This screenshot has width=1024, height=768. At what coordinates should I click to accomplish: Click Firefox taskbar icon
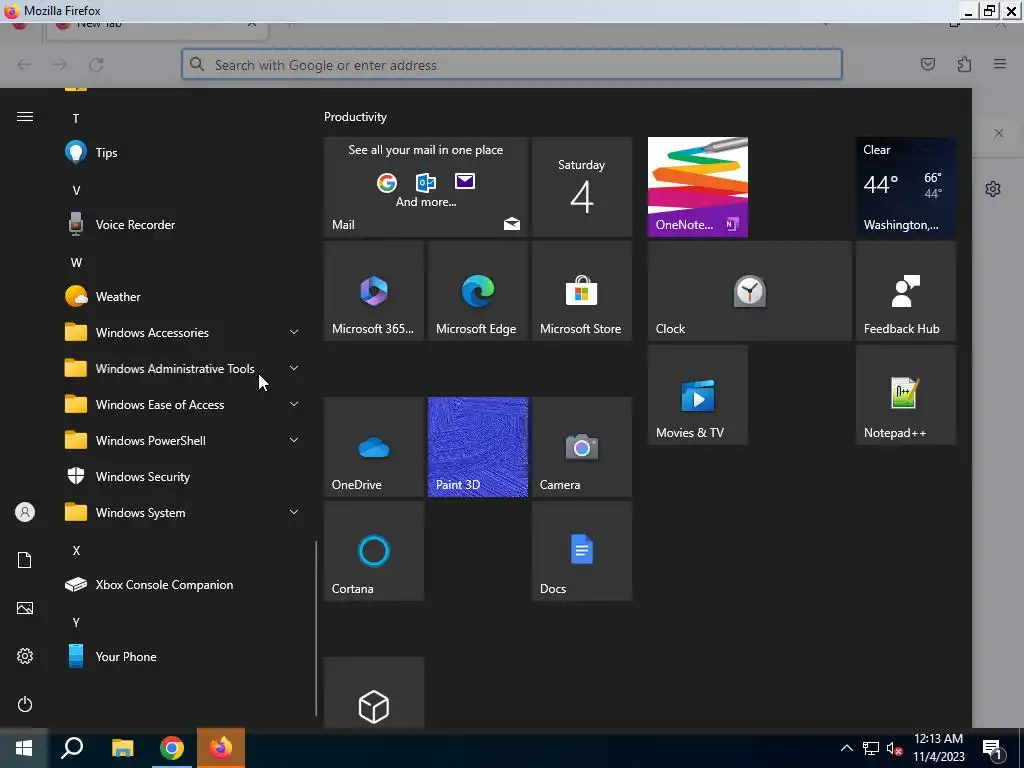tap(221, 748)
